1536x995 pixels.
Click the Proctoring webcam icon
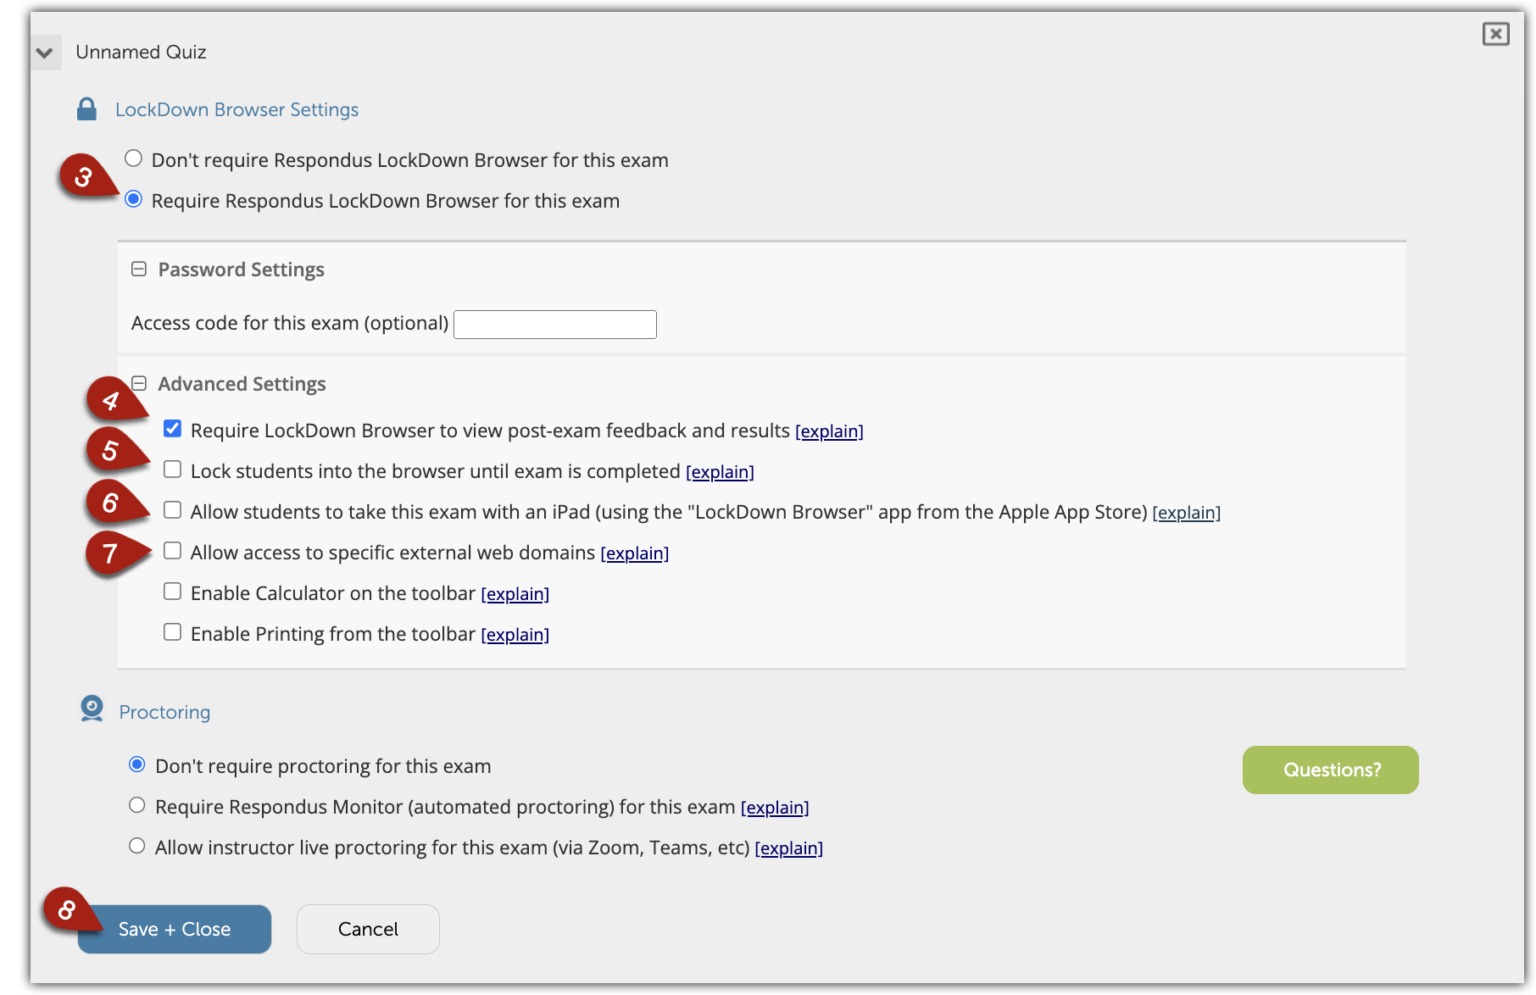point(92,709)
